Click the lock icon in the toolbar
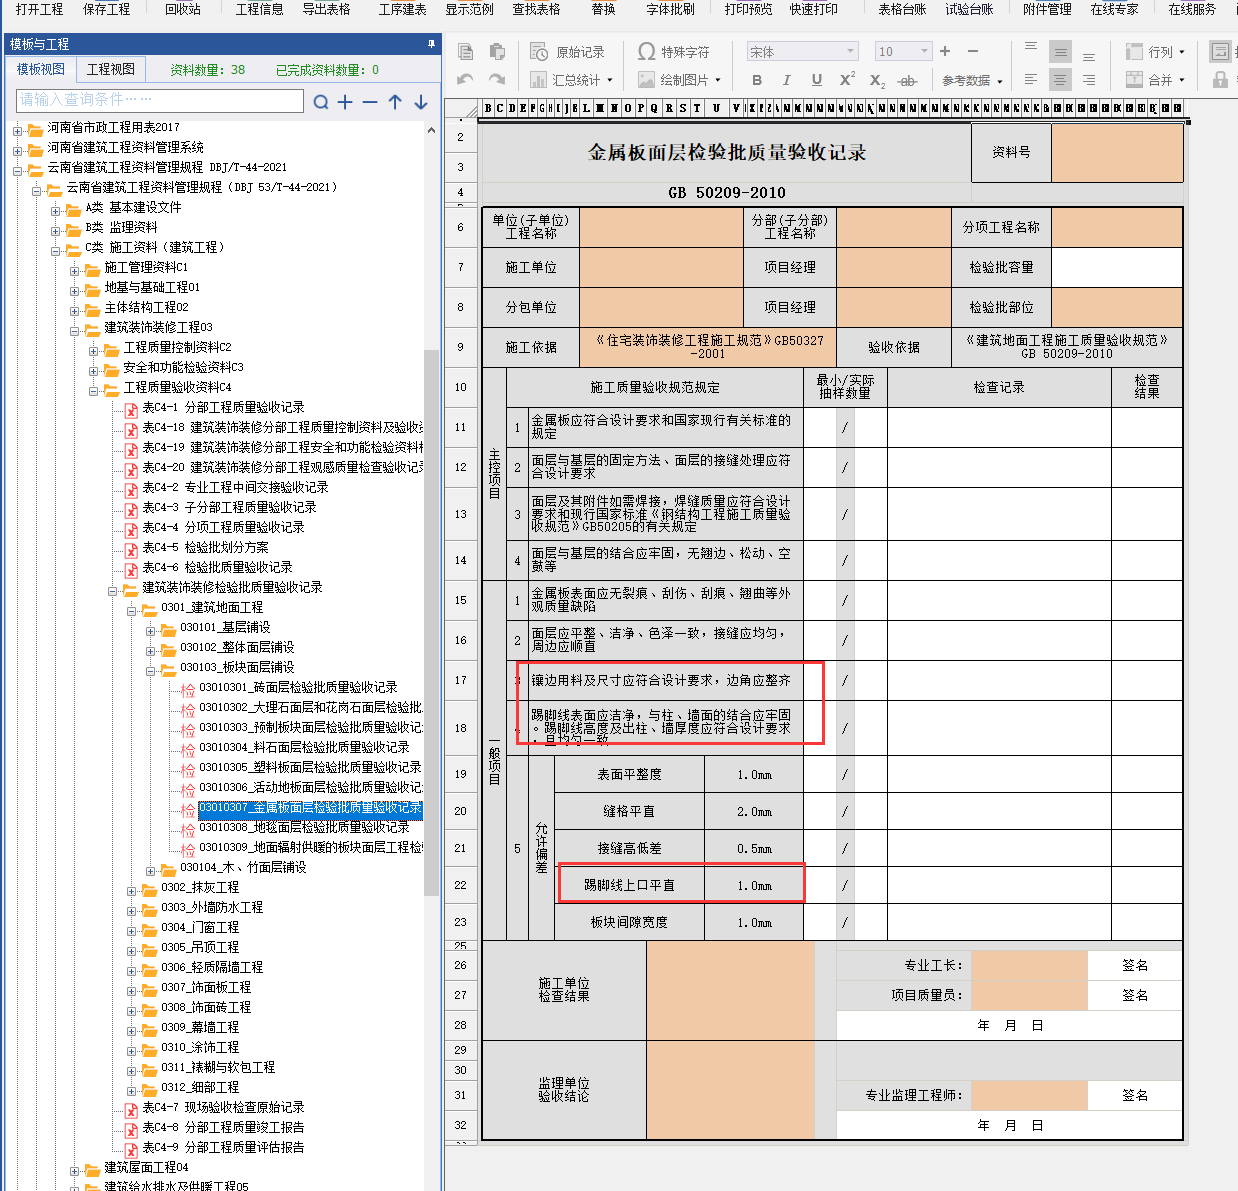Image resolution: width=1238 pixels, height=1191 pixels. click(x=1220, y=80)
